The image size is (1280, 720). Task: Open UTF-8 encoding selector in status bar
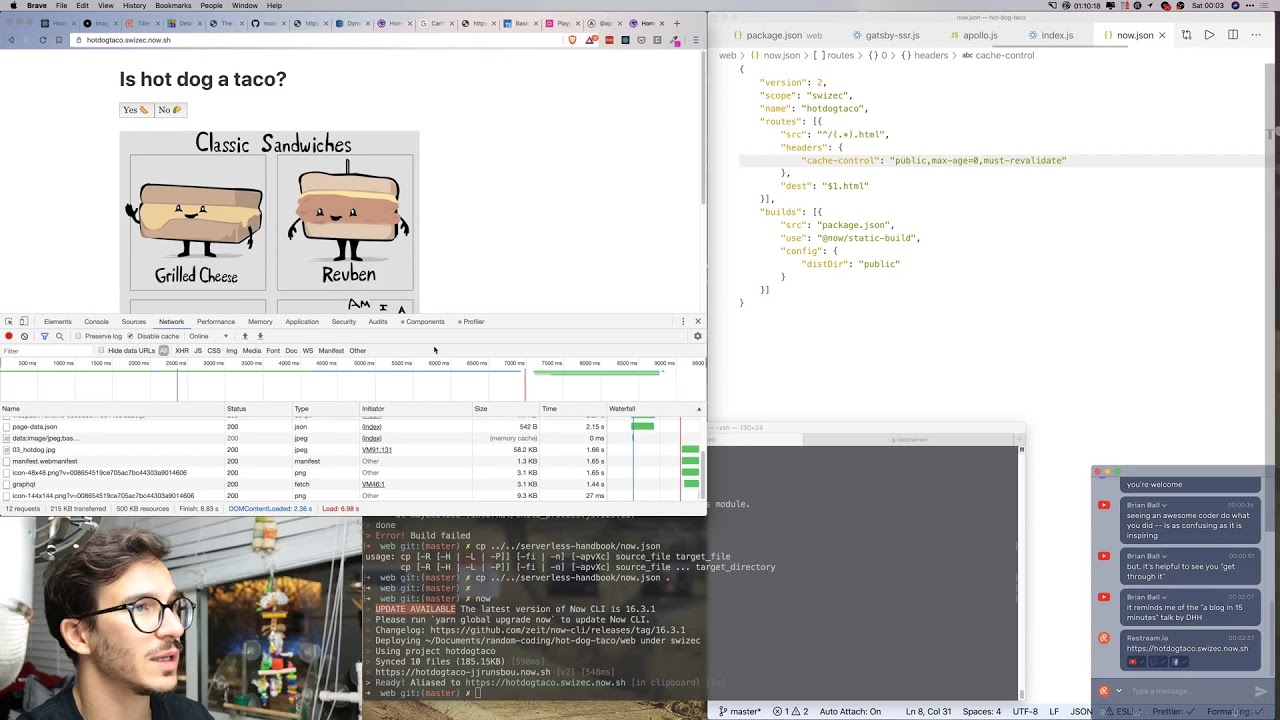pyautogui.click(x=1025, y=712)
